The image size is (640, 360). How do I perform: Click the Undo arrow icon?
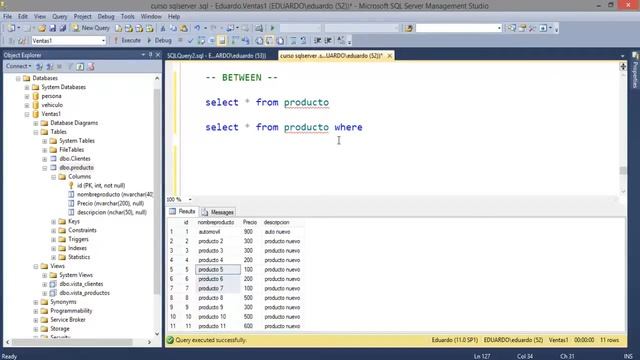point(197,28)
